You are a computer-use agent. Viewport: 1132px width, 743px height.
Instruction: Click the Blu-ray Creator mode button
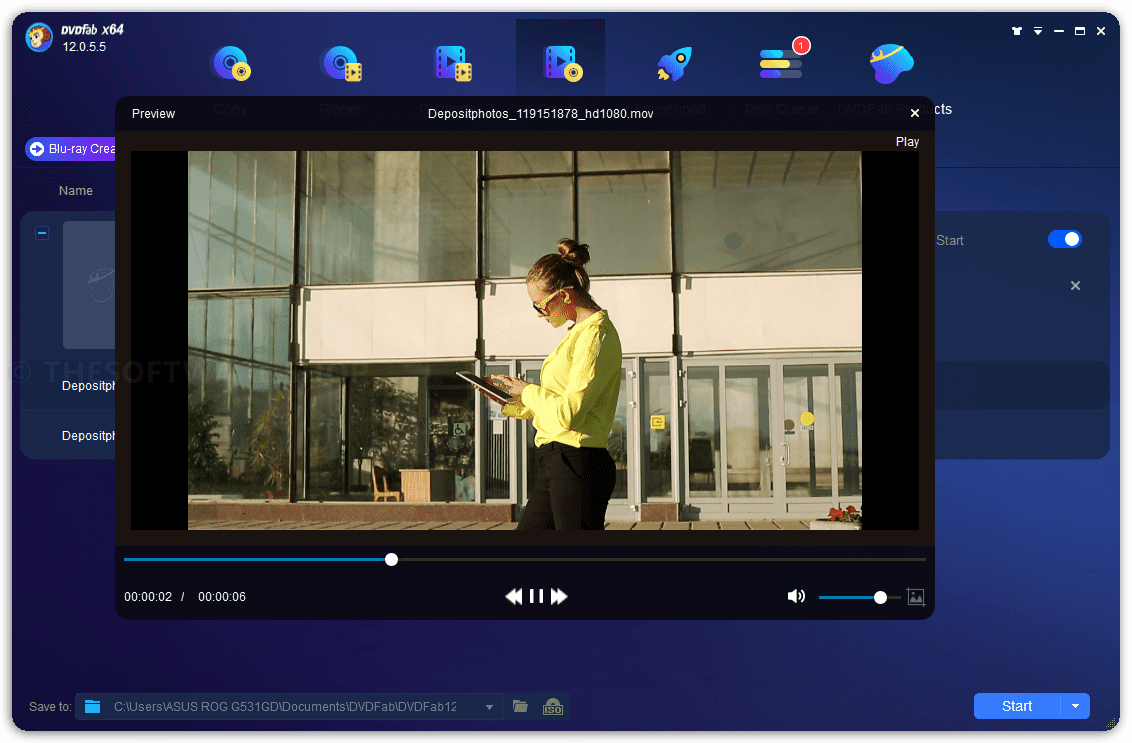pyautogui.click(x=71, y=149)
